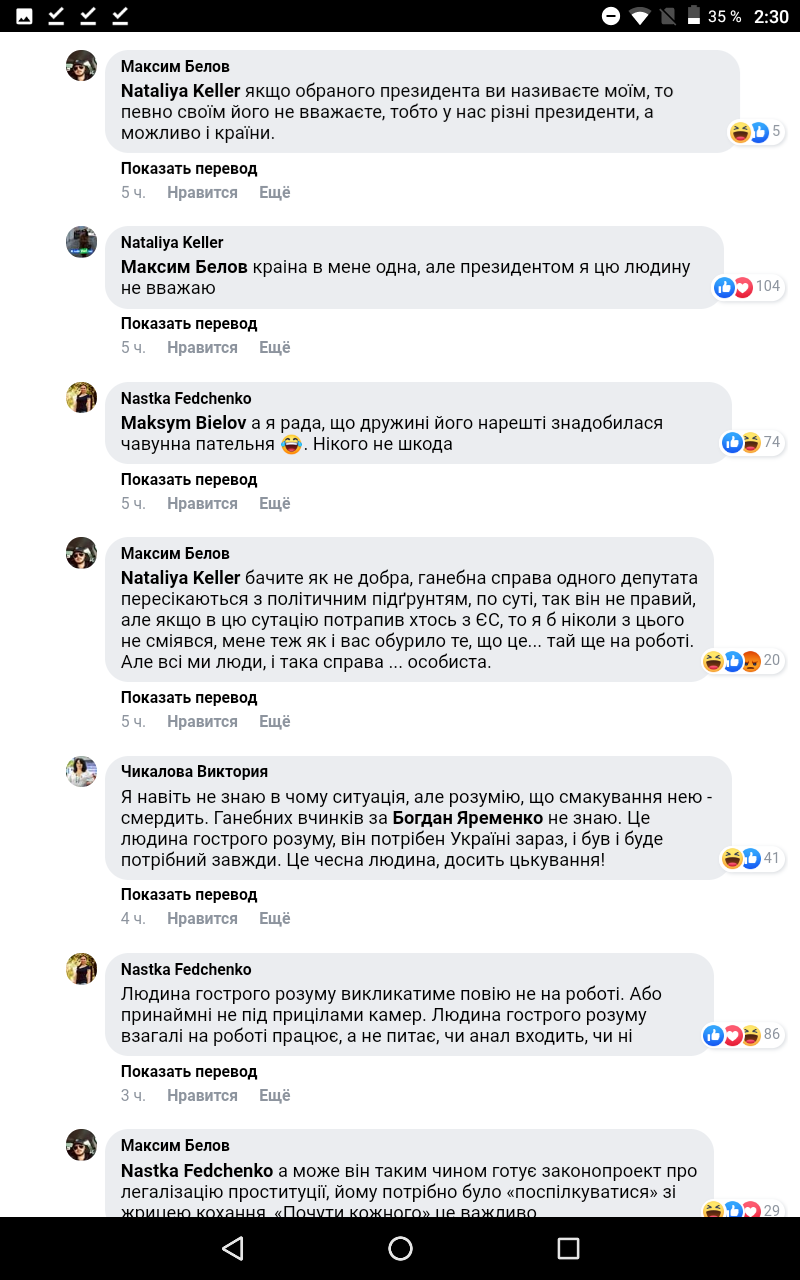Expand Ещё options under Nataliya Keller's comment
The image size is (800, 1280).
[275, 348]
